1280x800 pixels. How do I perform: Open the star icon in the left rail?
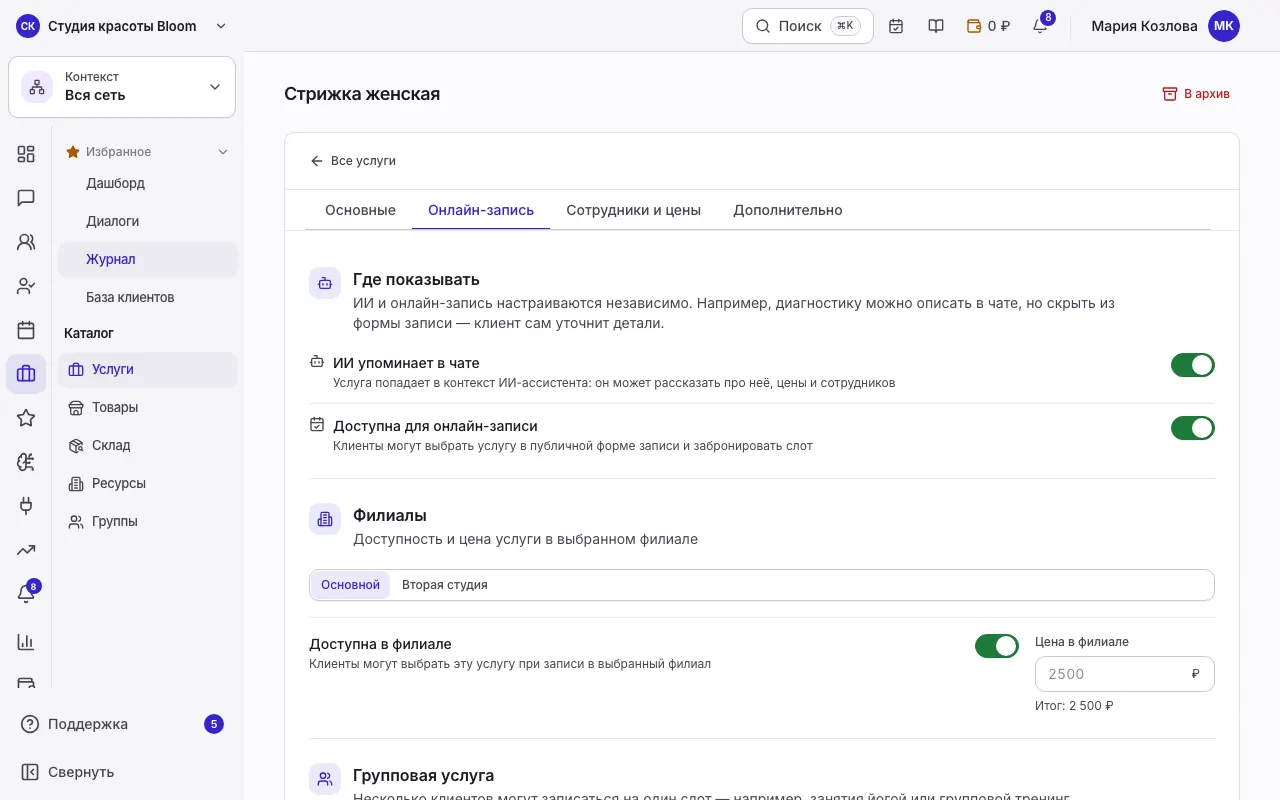26,418
